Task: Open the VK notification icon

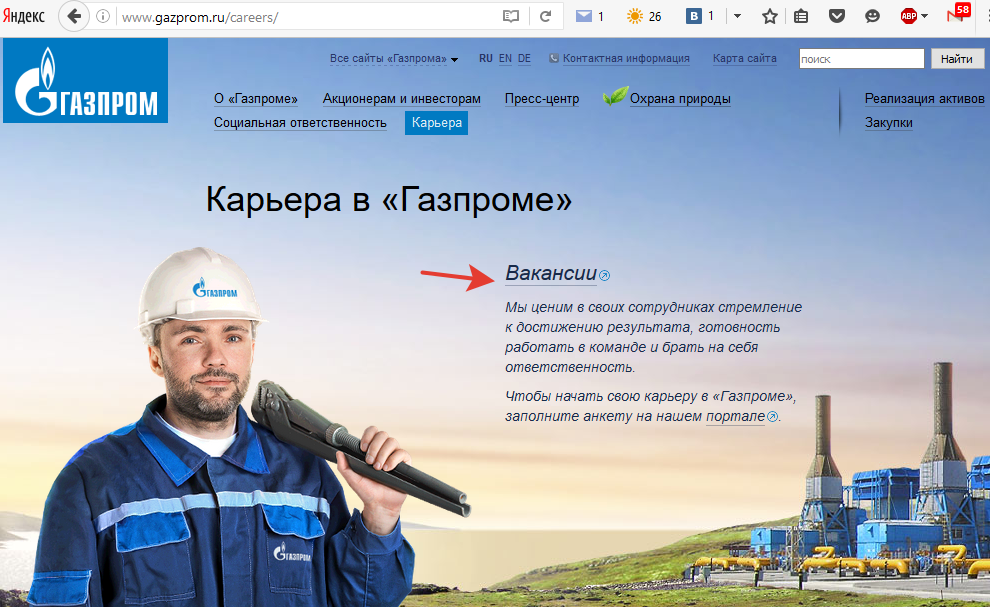Action: [694, 16]
